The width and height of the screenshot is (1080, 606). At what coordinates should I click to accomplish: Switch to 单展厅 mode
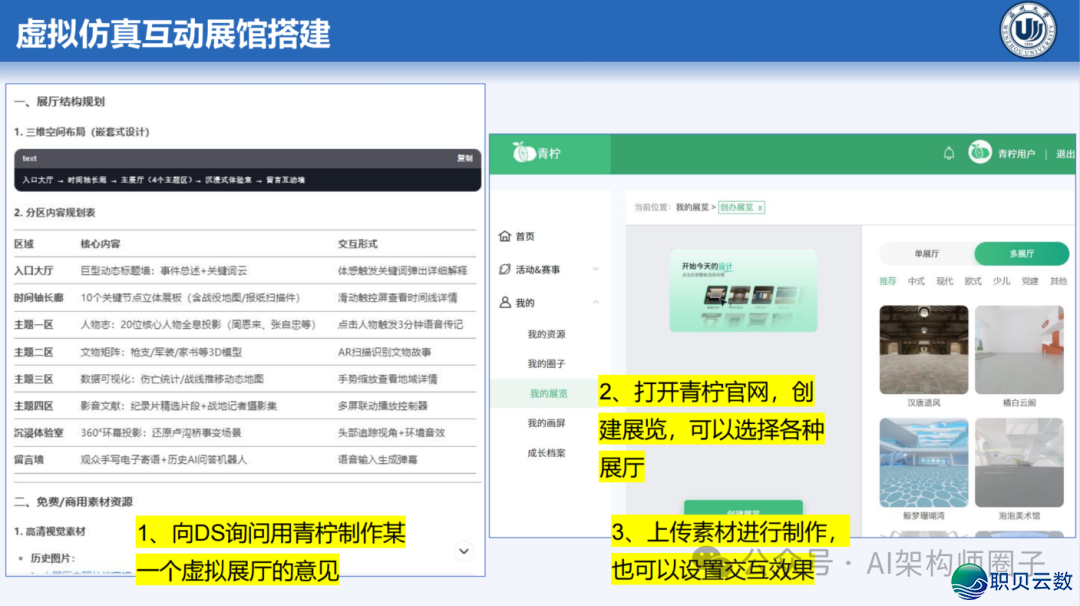pos(926,252)
